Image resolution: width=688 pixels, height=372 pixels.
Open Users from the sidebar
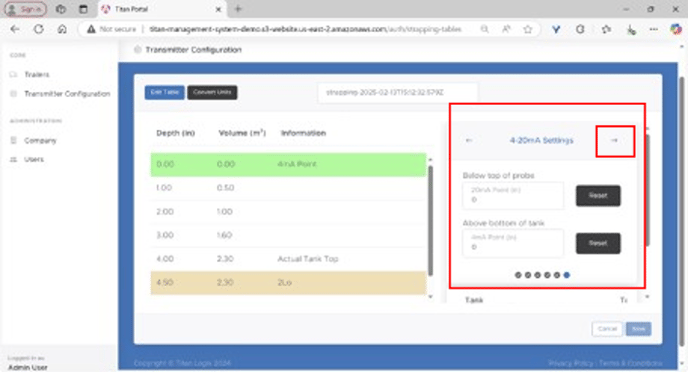(34, 159)
